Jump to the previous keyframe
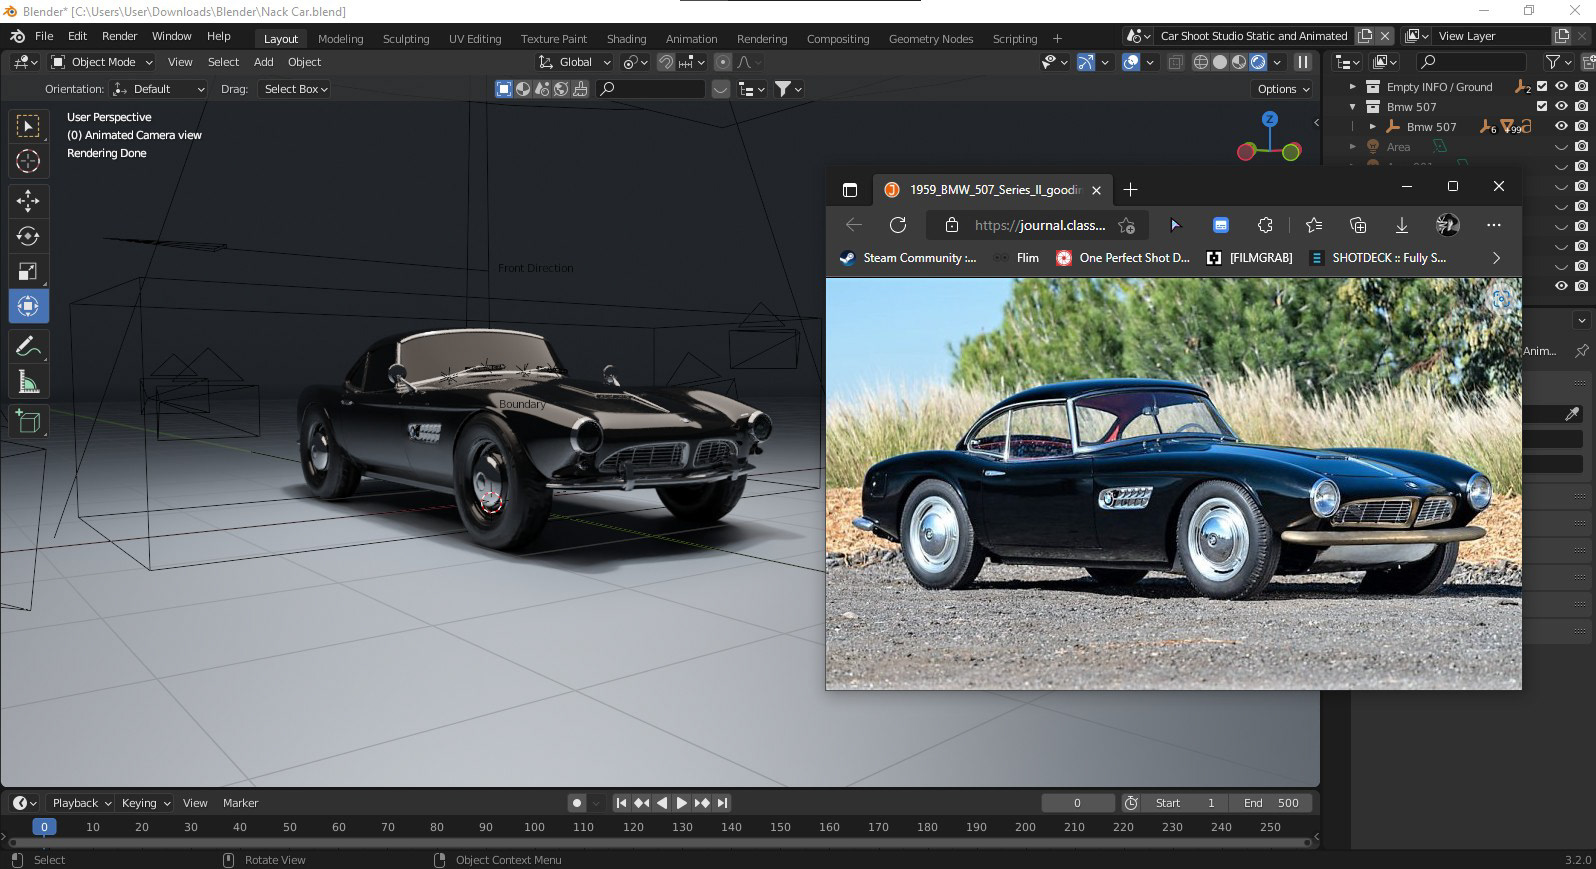 (641, 803)
